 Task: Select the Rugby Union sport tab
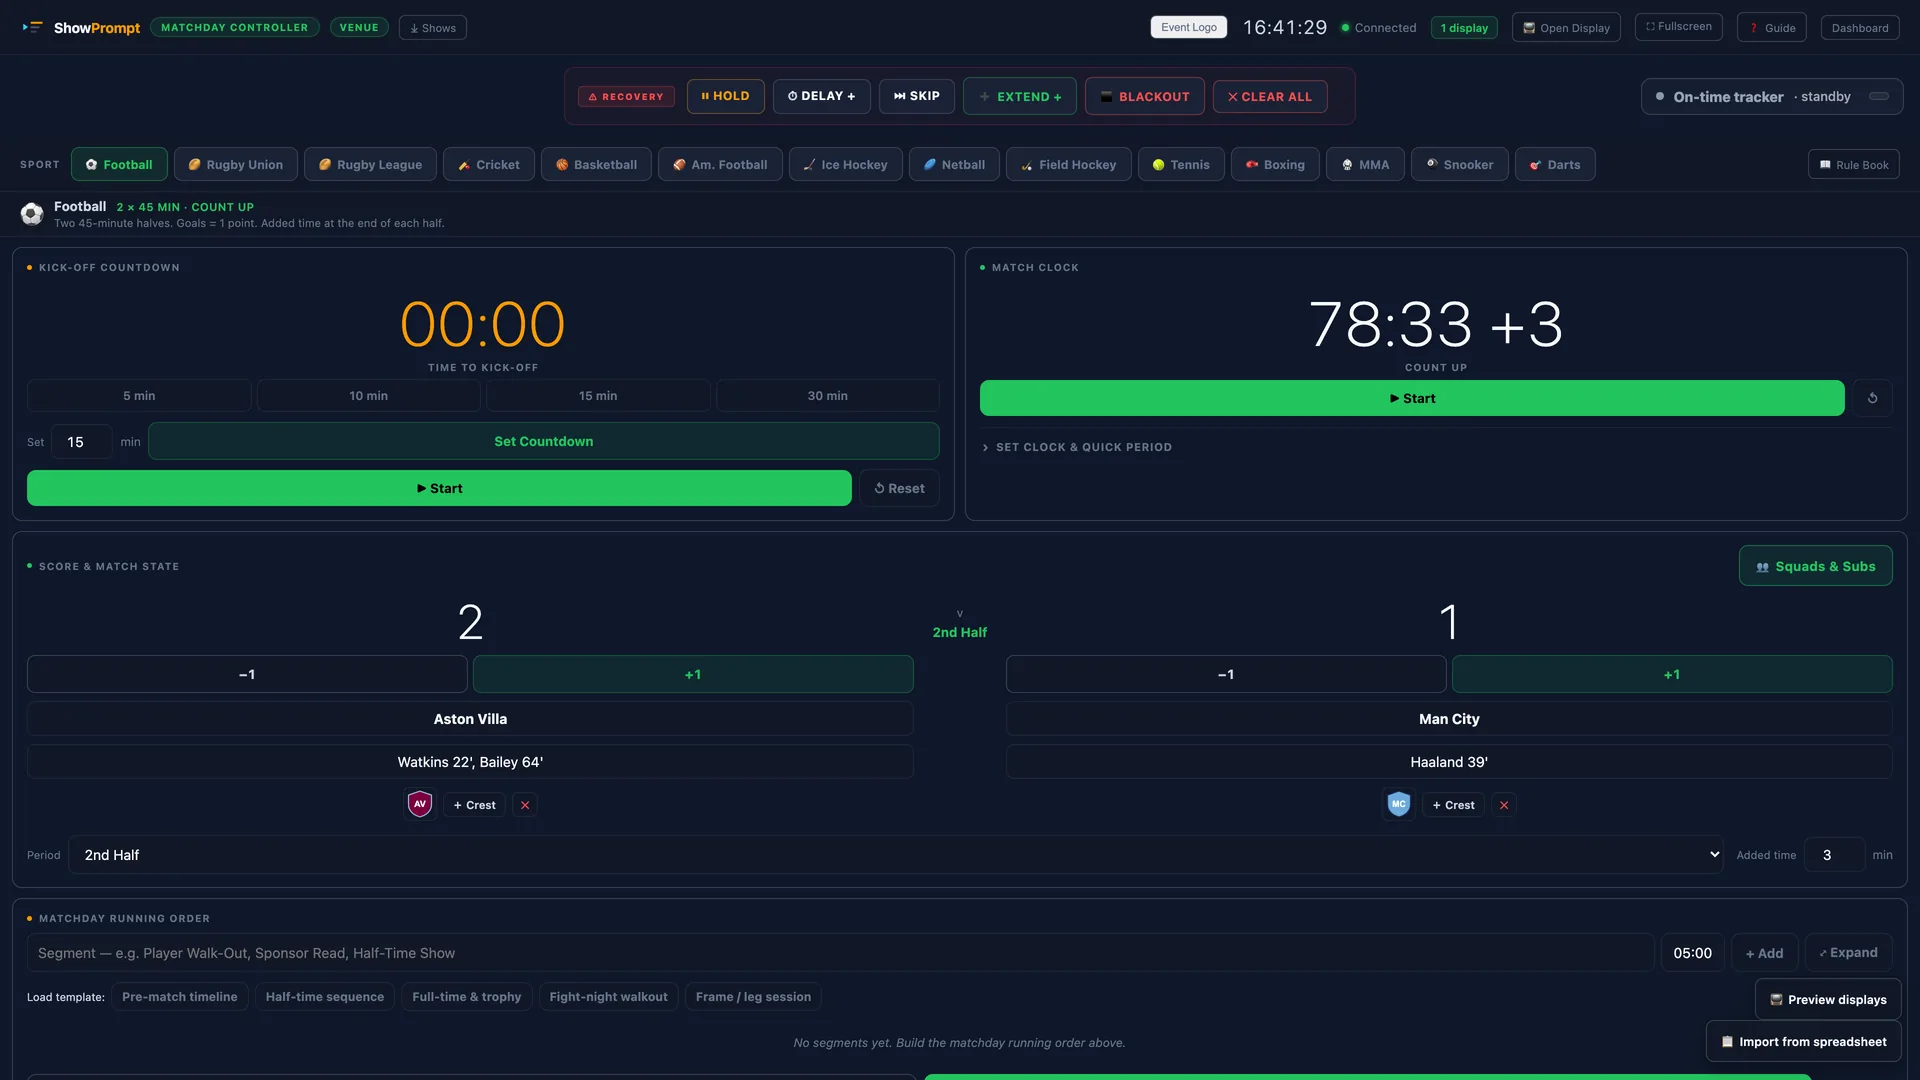point(236,165)
